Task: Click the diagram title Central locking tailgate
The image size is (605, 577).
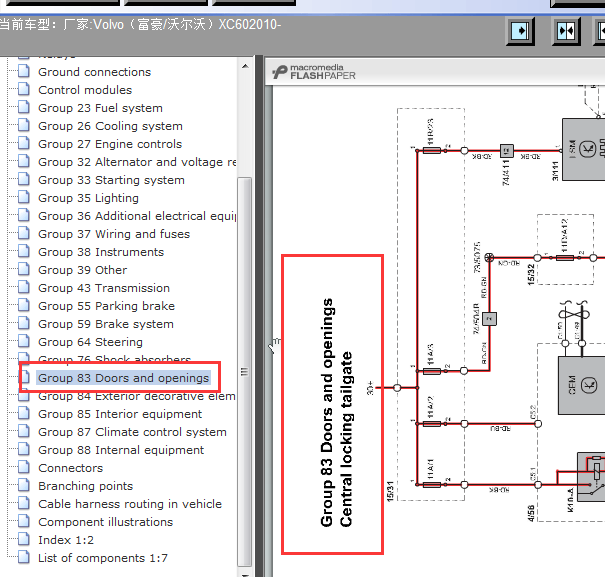Action: pos(346,439)
